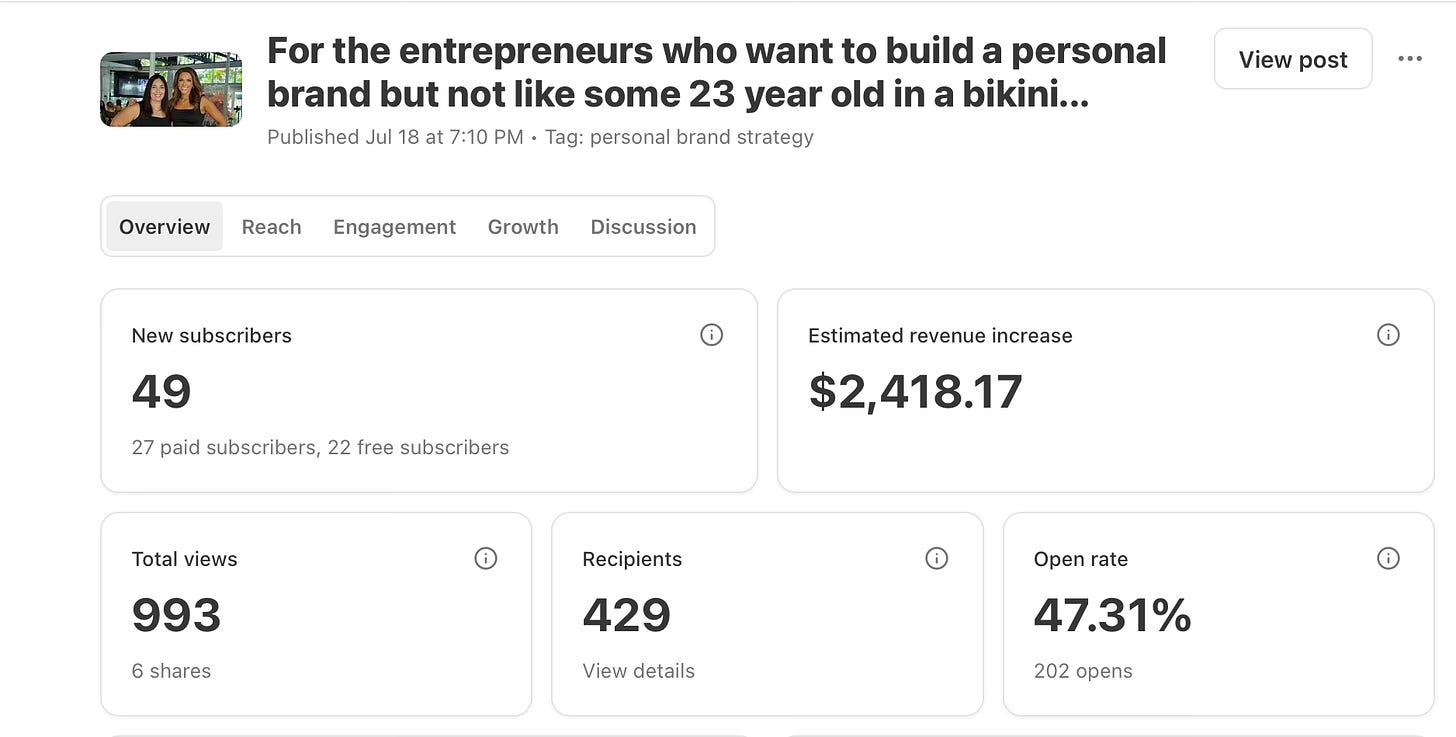This screenshot has width=1456, height=737.
Task: Click the 49 new subscribers count
Action: click(x=161, y=391)
